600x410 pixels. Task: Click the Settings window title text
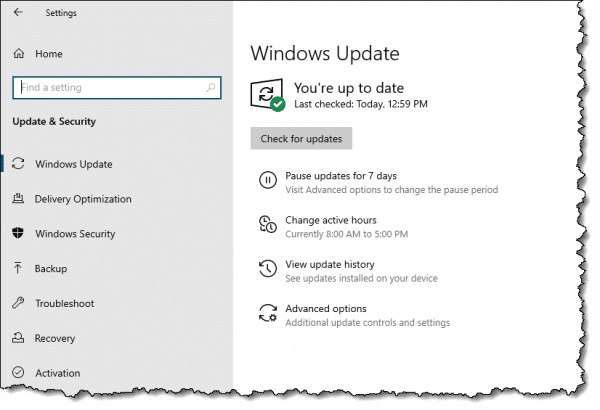(x=61, y=13)
